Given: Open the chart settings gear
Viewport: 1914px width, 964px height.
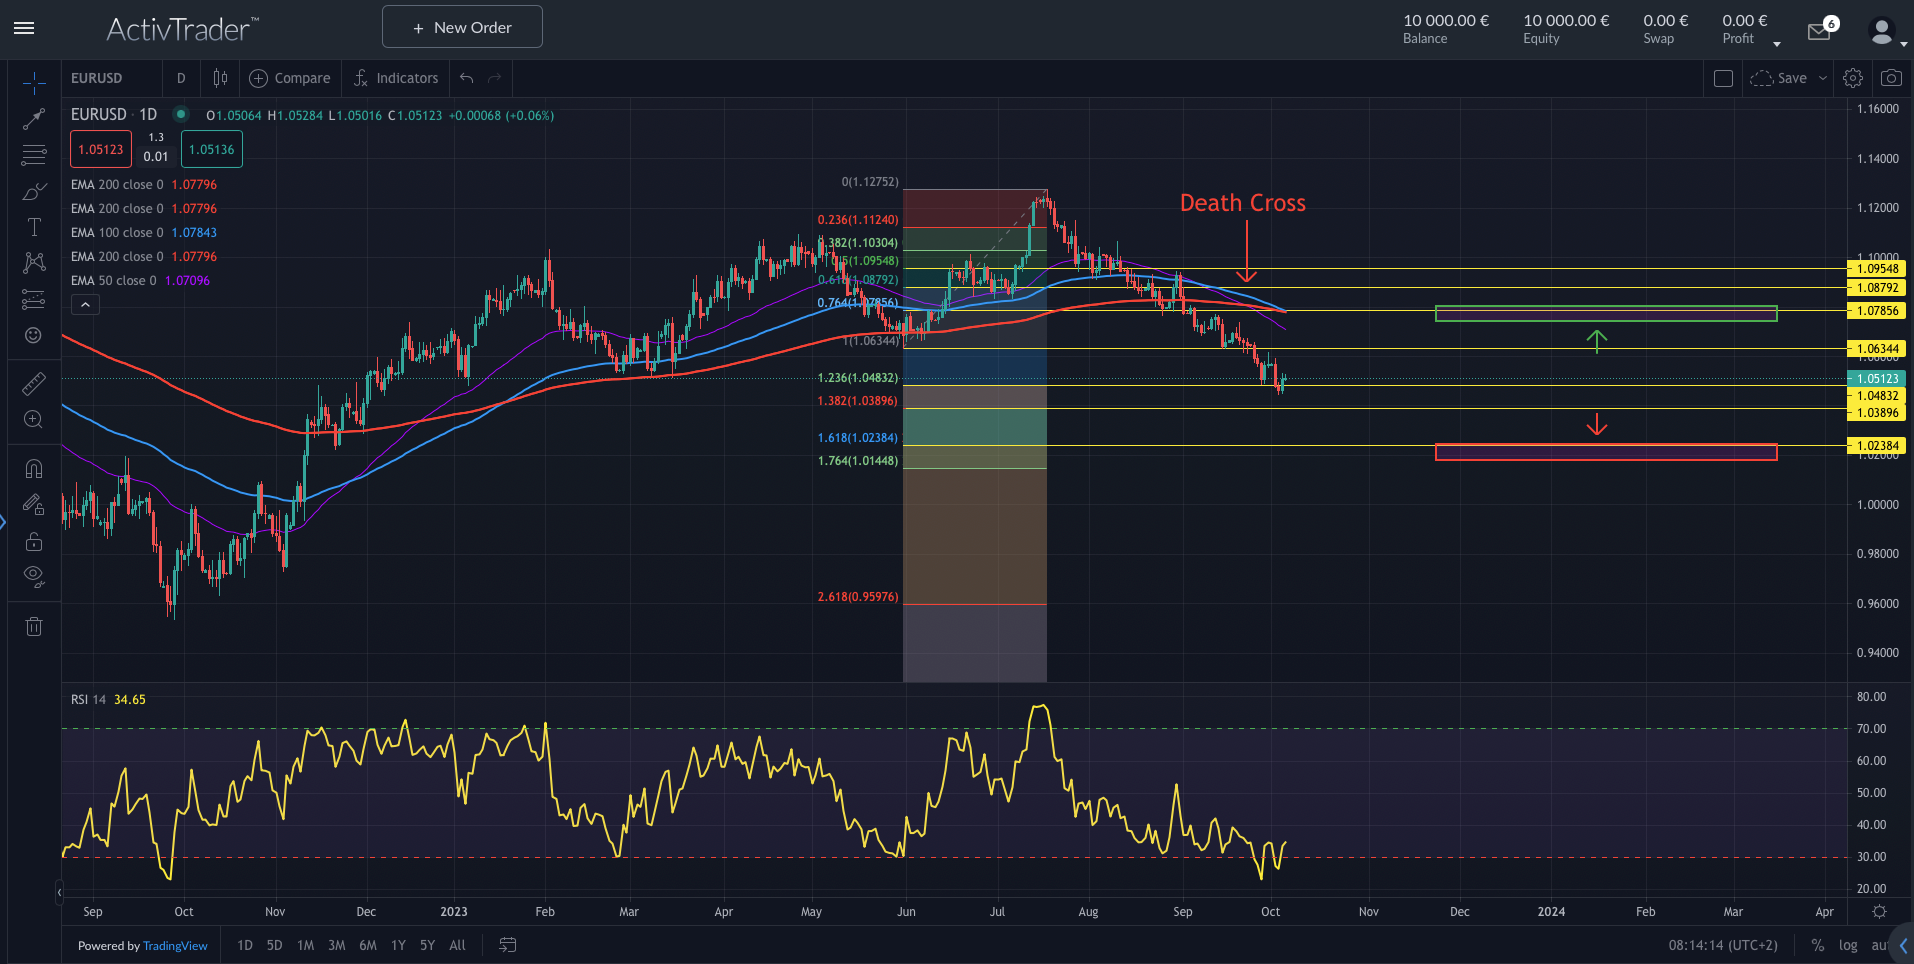Looking at the screenshot, I should (x=1852, y=77).
